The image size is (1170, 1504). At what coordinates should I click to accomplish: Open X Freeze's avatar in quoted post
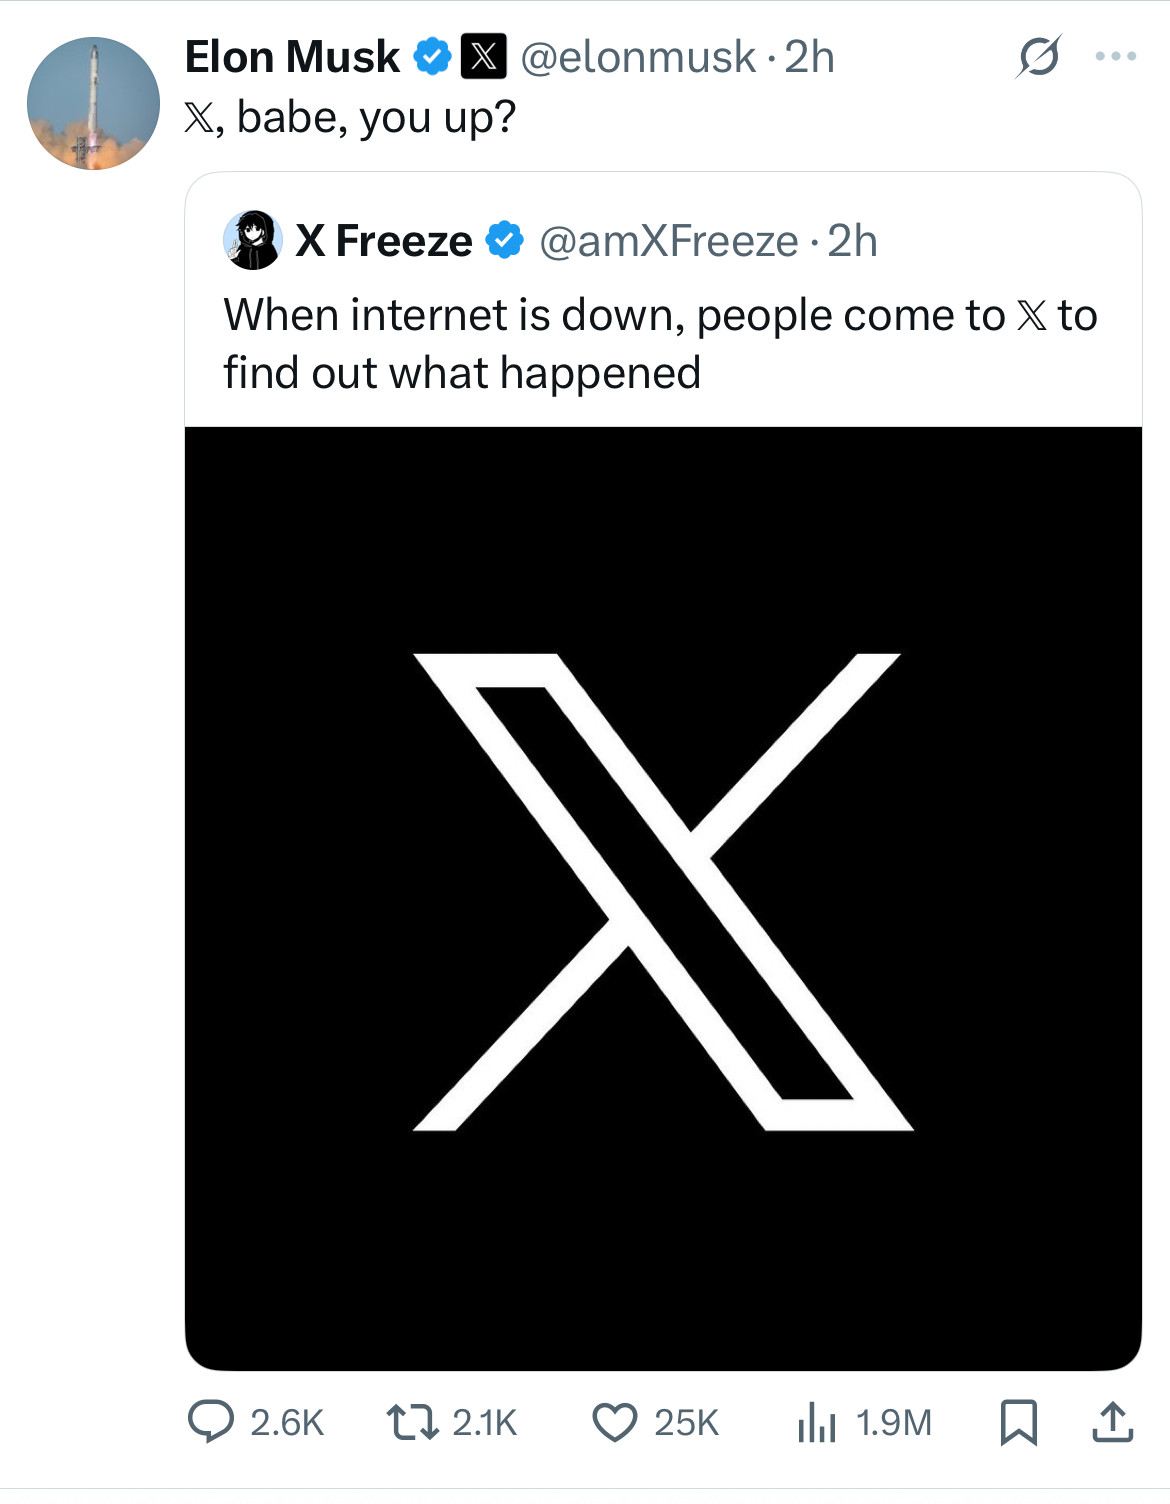click(x=252, y=240)
